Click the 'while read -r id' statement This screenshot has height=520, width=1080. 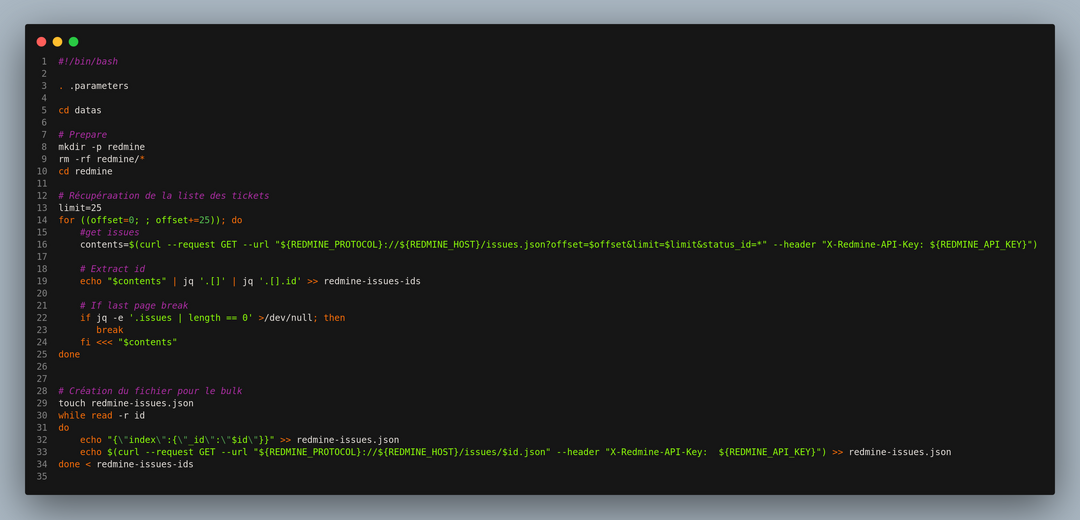click(101, 415)
